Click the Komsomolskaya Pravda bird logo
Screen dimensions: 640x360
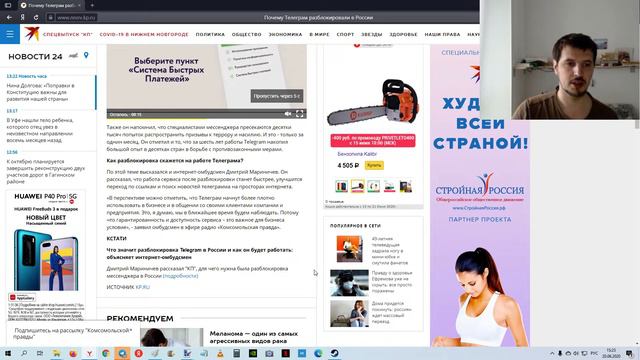point(31,34)
